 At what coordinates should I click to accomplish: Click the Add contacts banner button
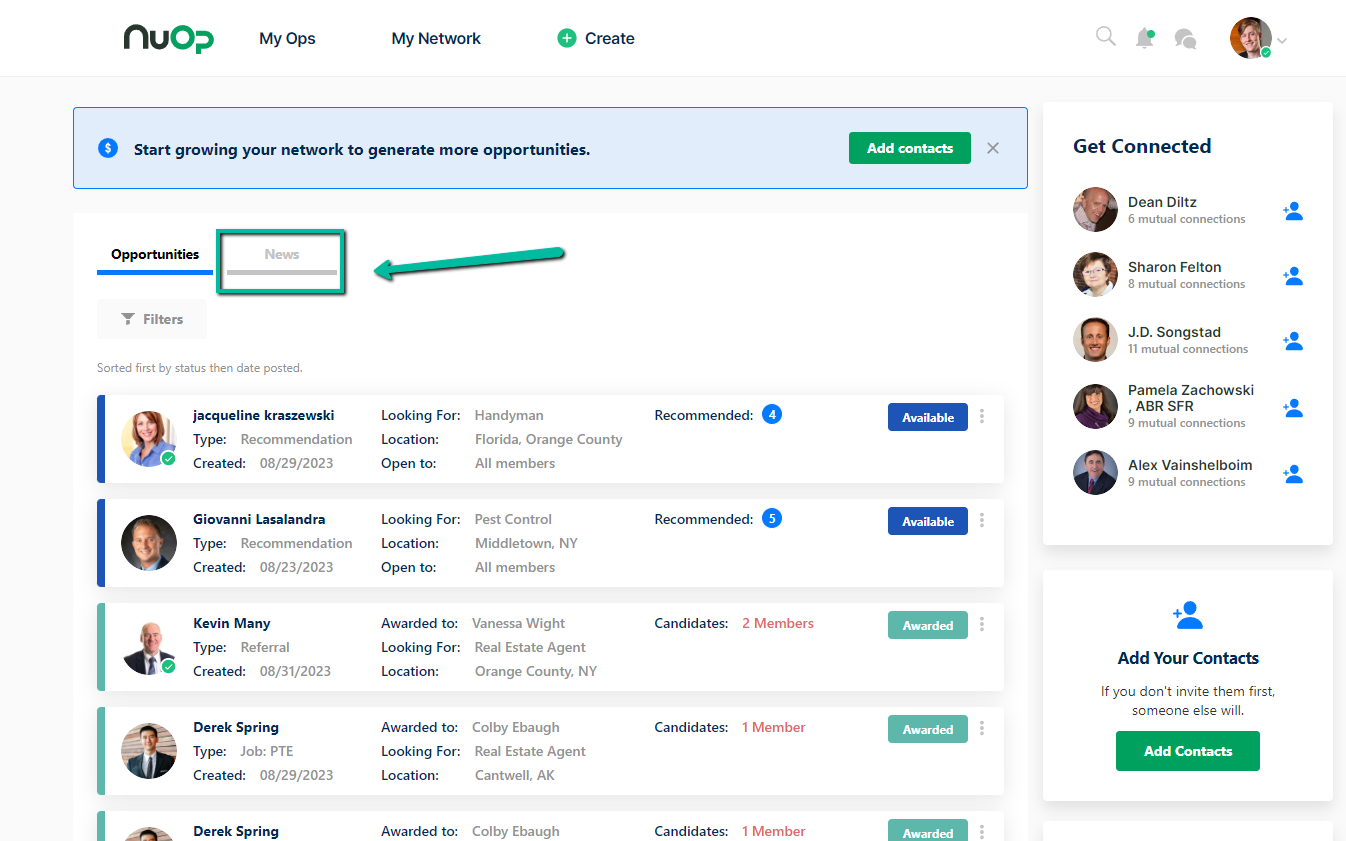point(910,148)
